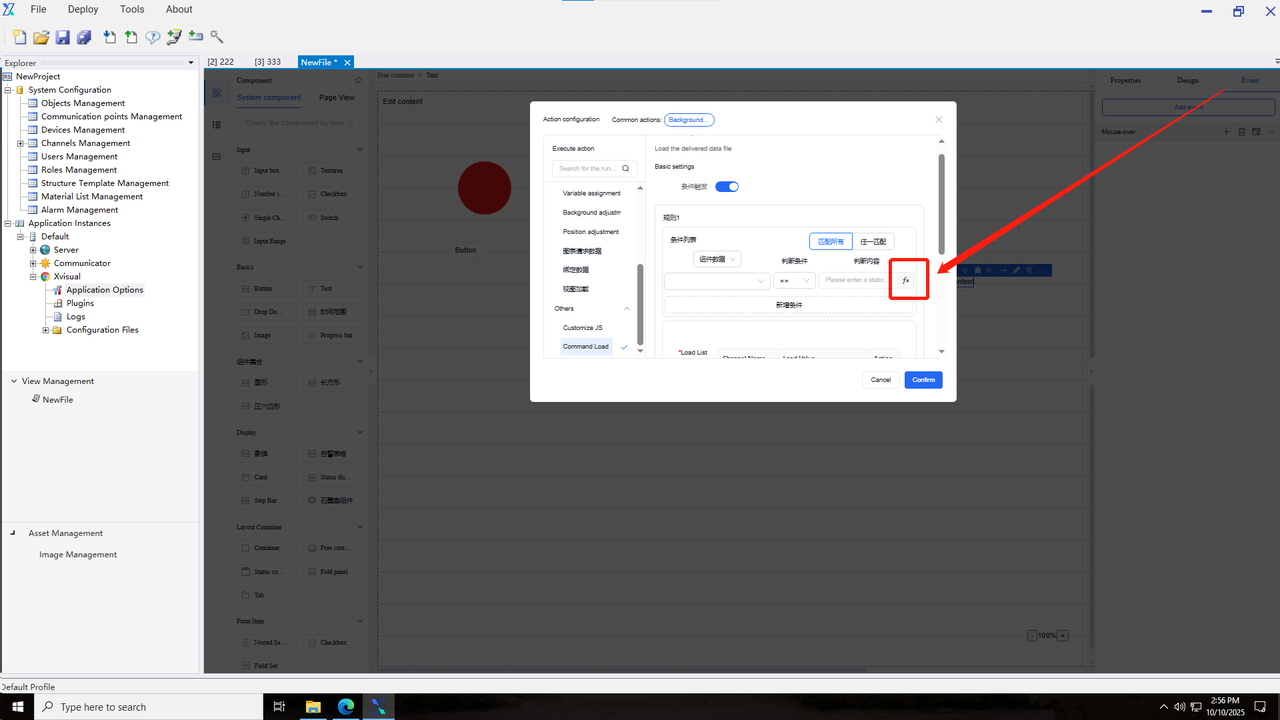Image resolution: width=1280 pixels, height=720 pixels.
Task: Open the Deploy menu
Action: click(83, 9)
